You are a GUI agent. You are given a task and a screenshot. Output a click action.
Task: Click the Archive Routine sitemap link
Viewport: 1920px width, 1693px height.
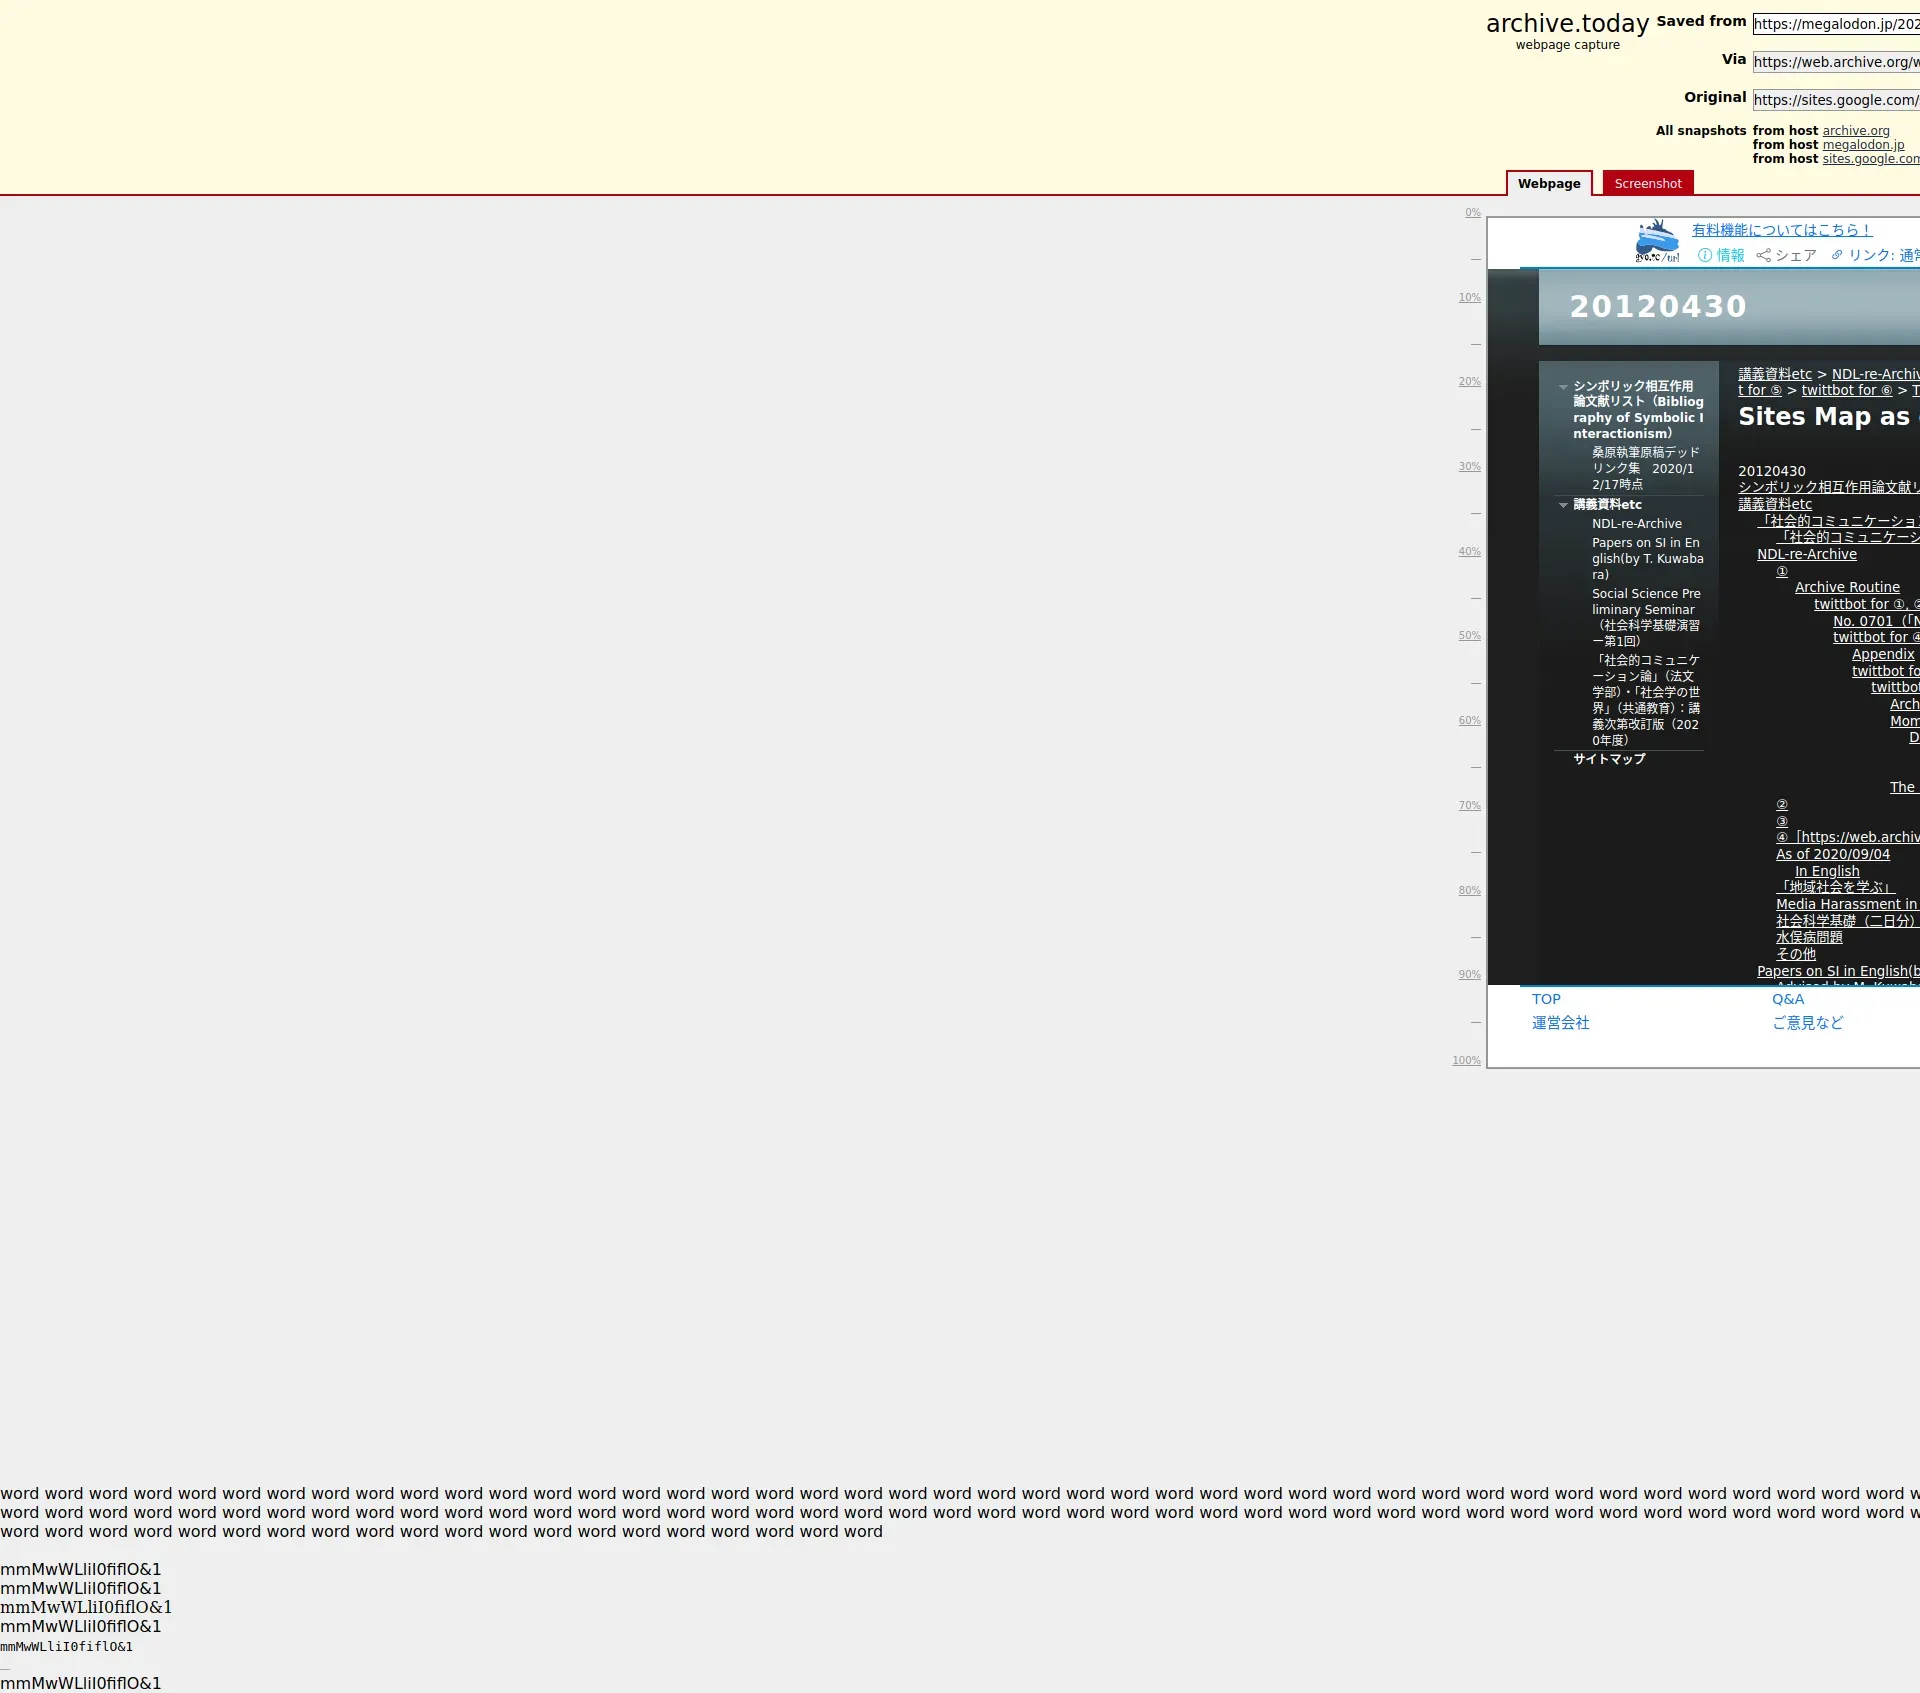pyautogui.click(x=1846, y=587)
